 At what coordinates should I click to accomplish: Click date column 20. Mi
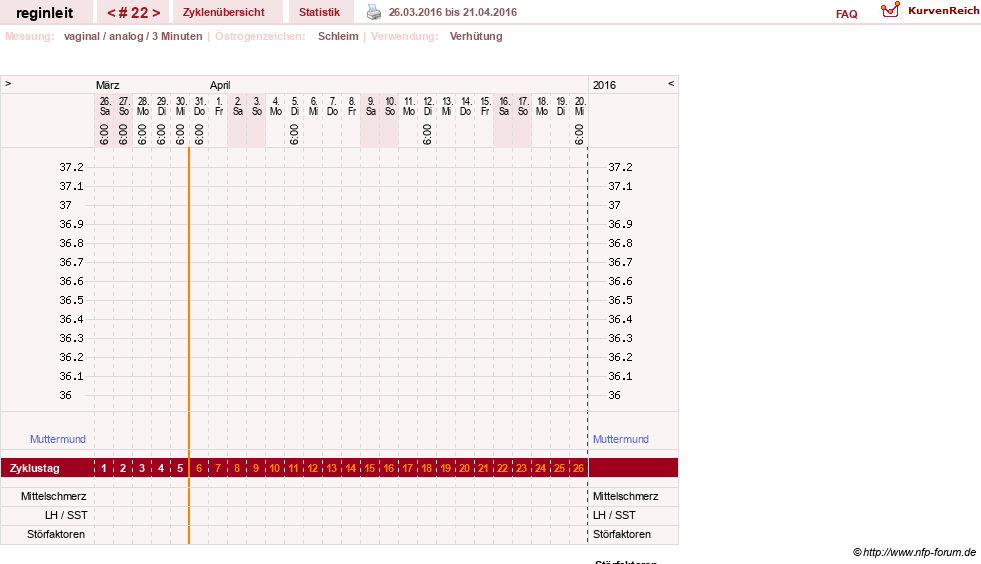579,106
